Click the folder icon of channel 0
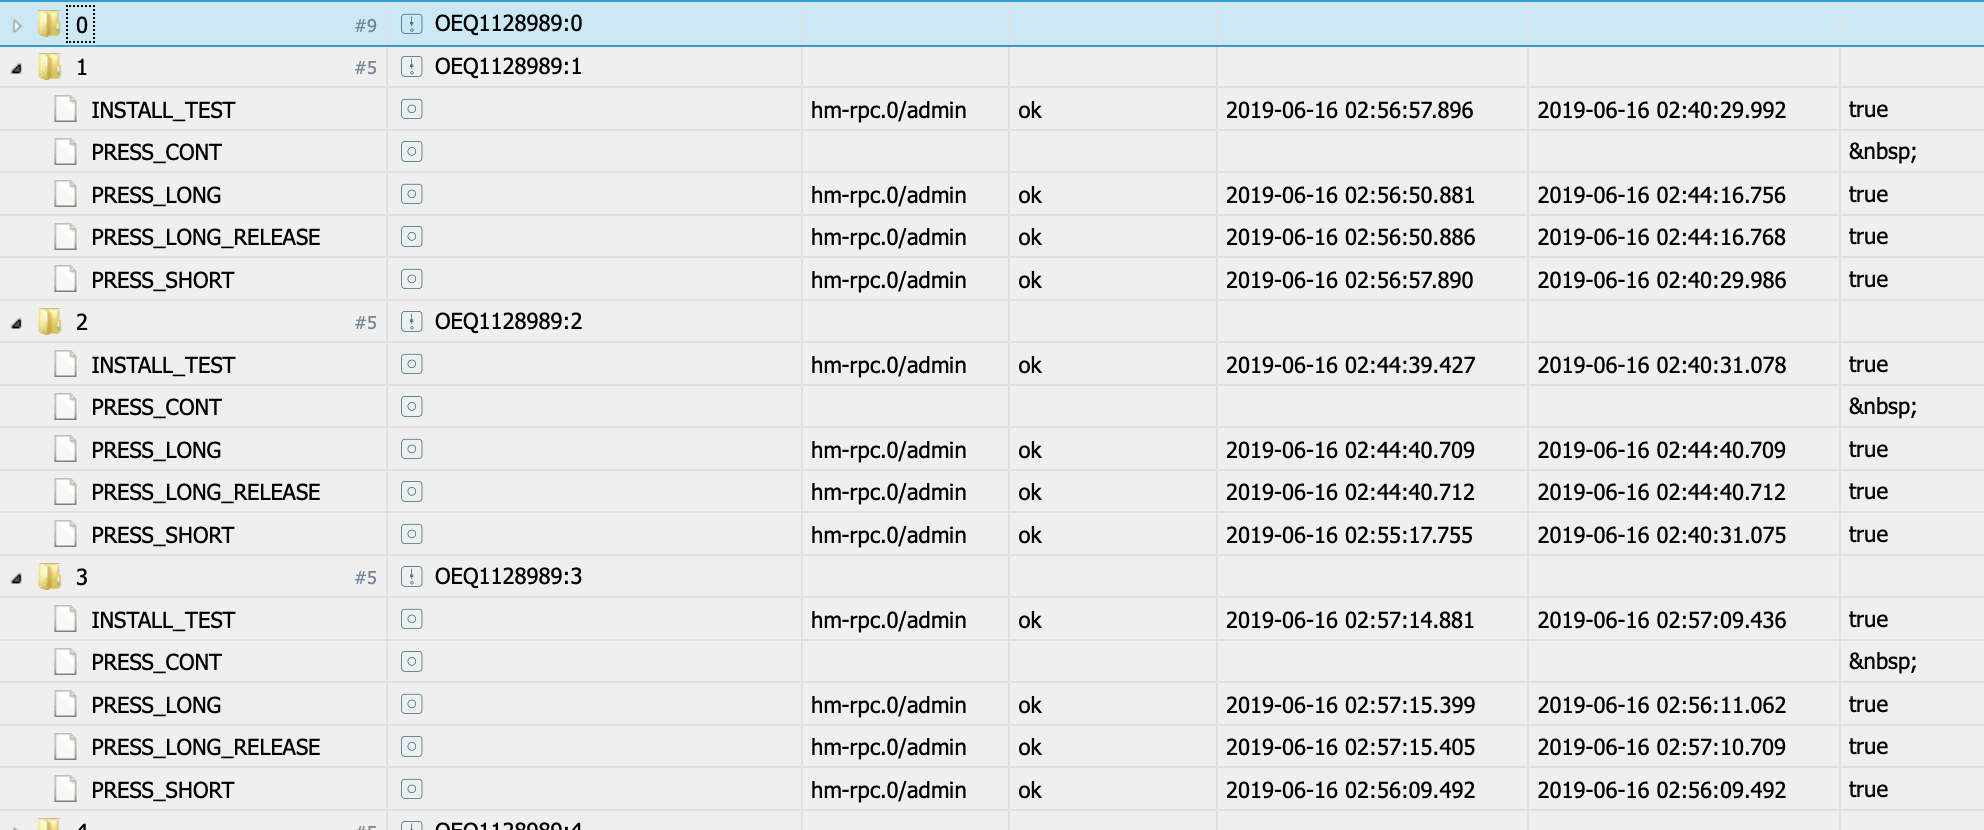 coord(49,24)
